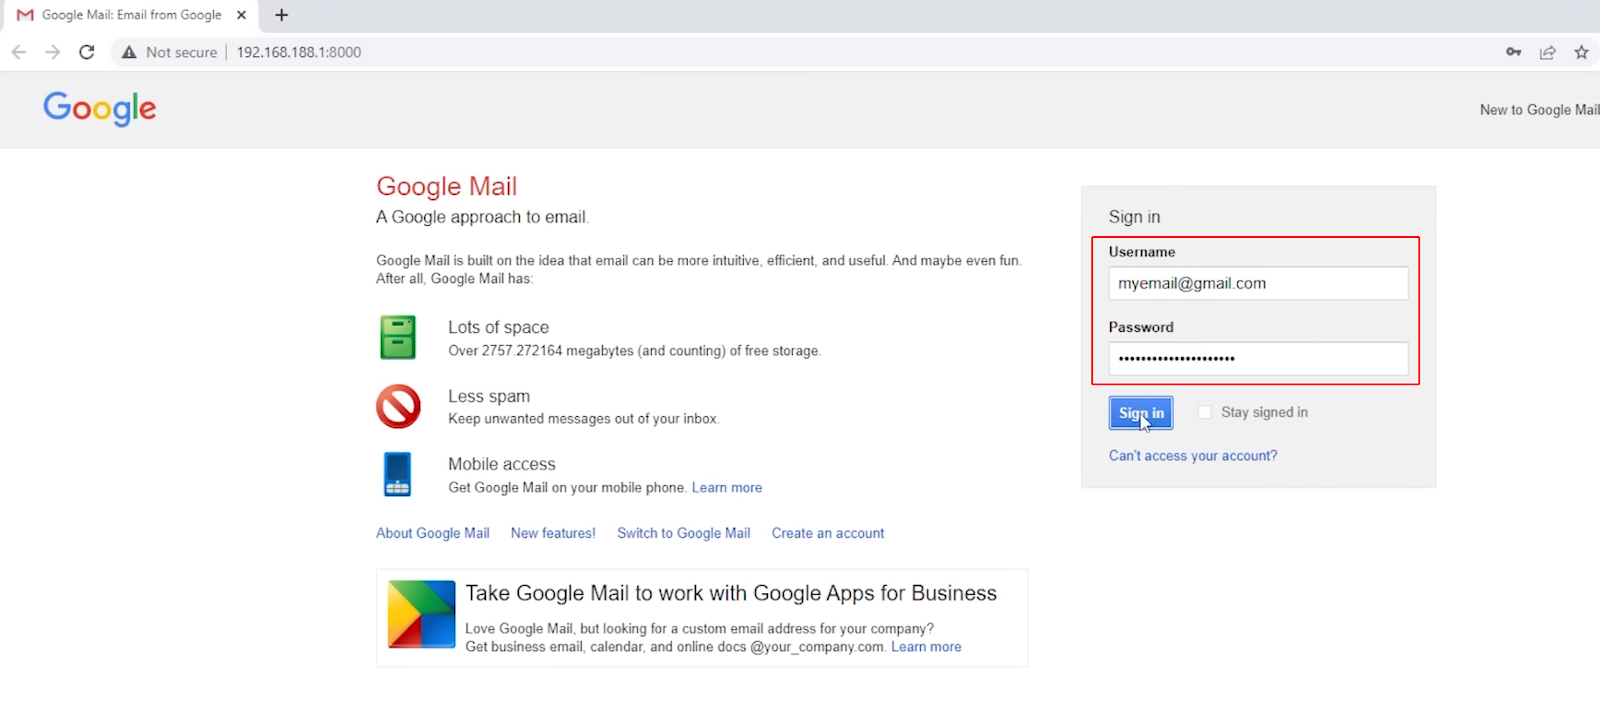Open the New features! link
Screen dimensions: 1600x723
point(553,533)
